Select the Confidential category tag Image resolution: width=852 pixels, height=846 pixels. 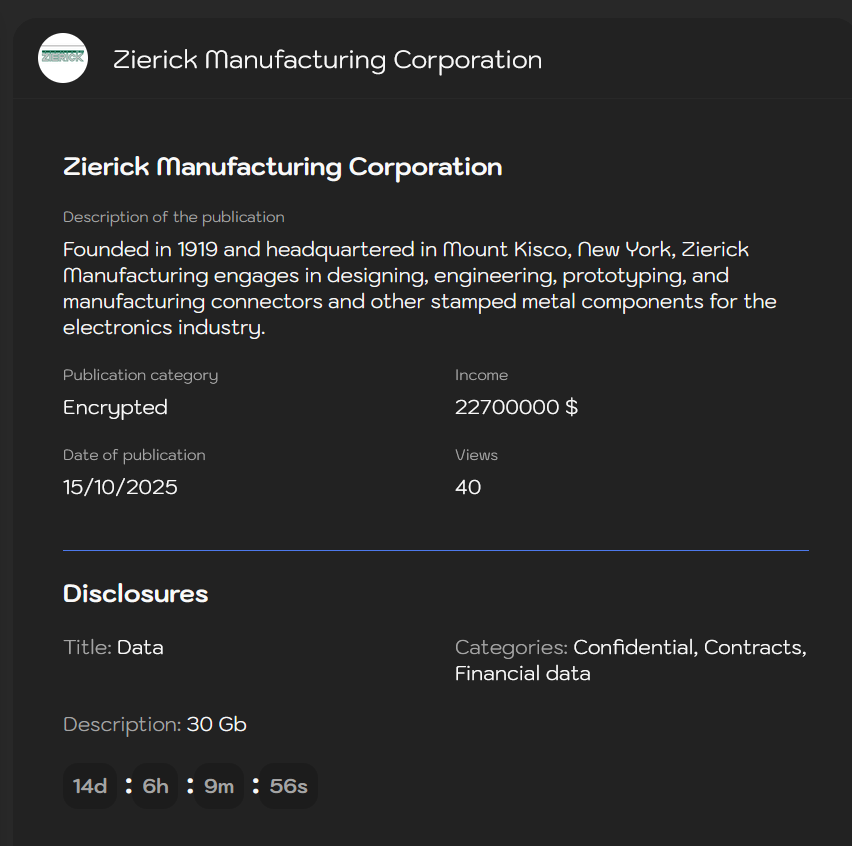tap(632, 647)
